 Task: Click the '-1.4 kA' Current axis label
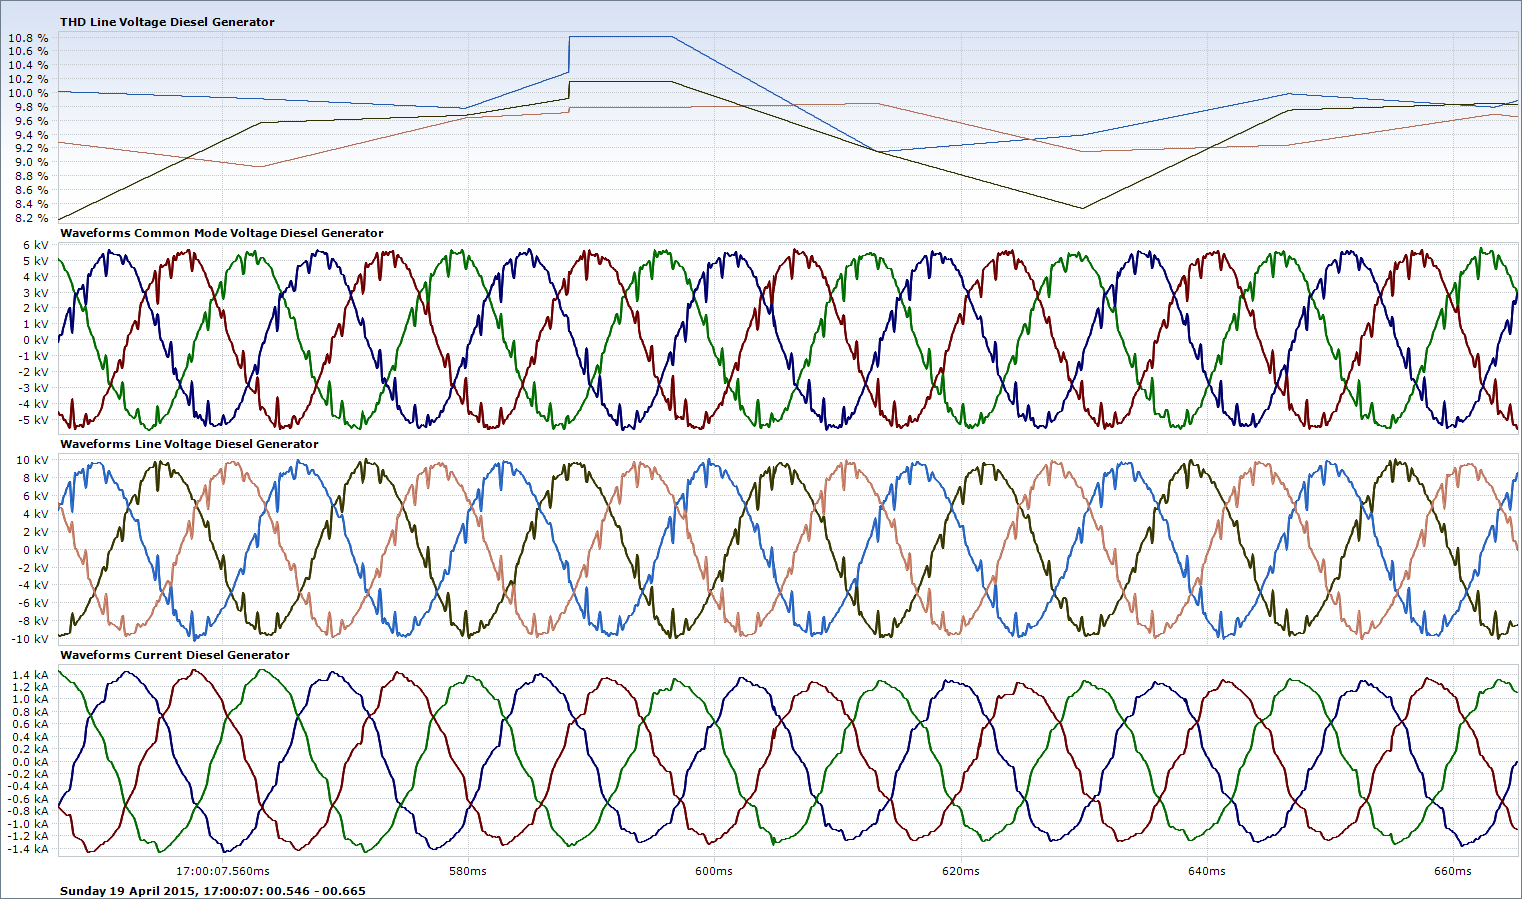pos(28,849)
